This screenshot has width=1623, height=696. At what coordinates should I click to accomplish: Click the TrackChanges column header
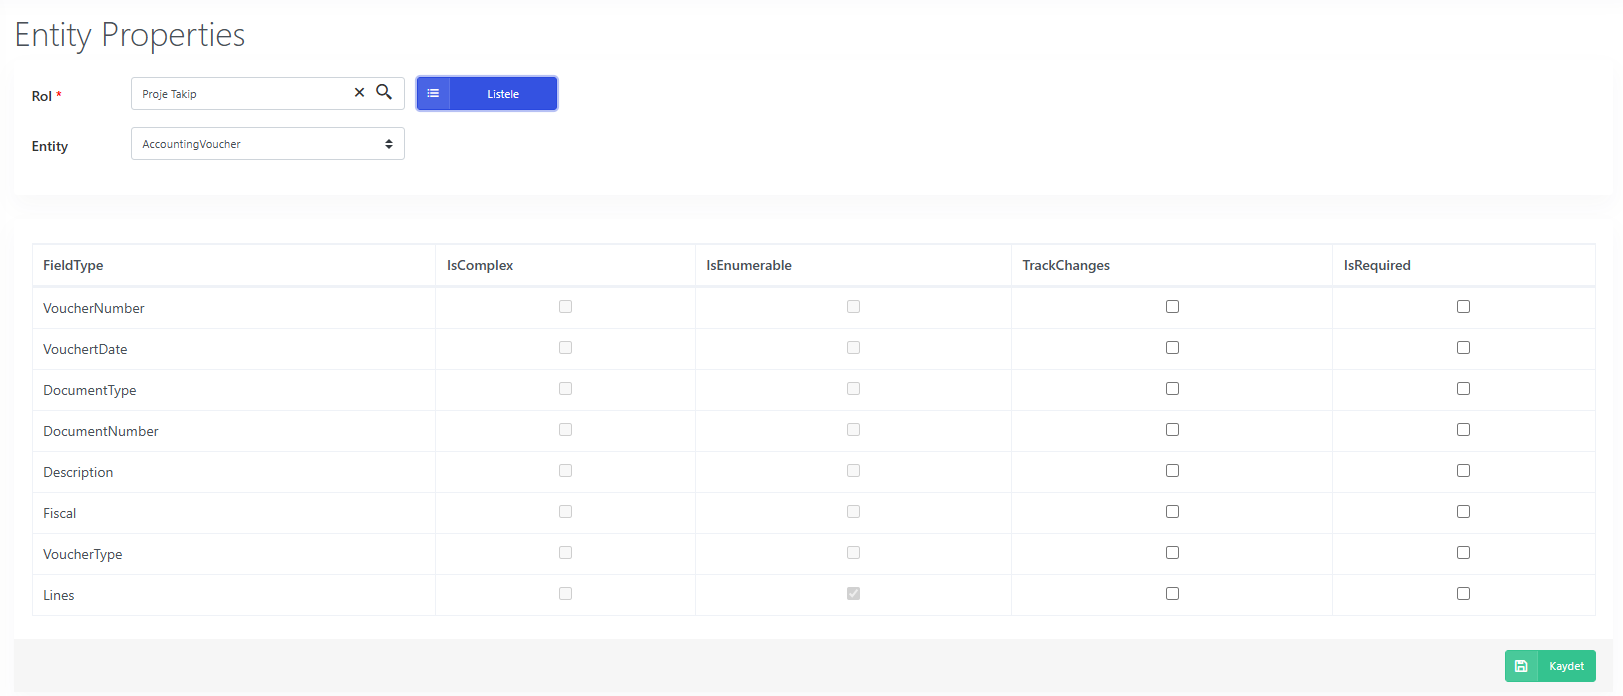pyautogui.click(x=1066, y=265)
